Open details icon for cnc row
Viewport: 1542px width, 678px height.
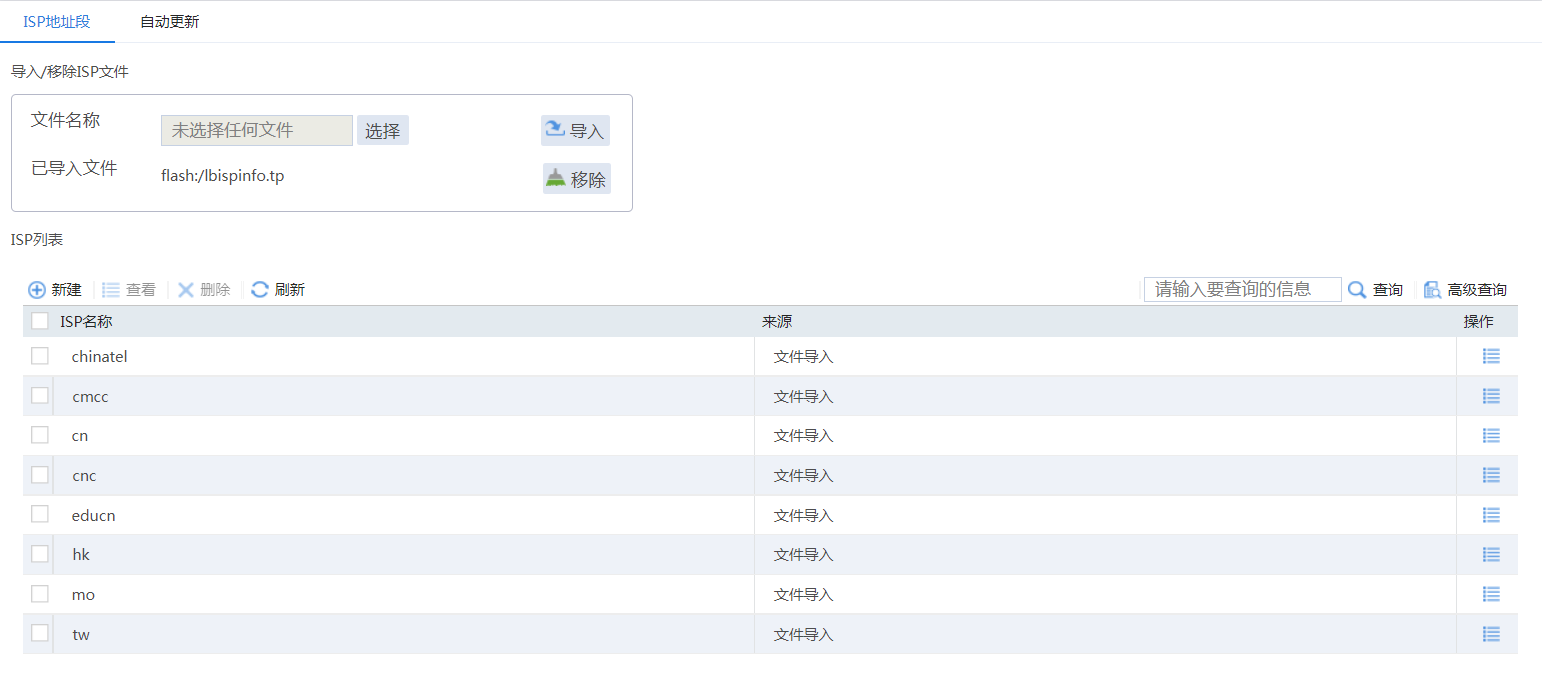[1491, 475]
